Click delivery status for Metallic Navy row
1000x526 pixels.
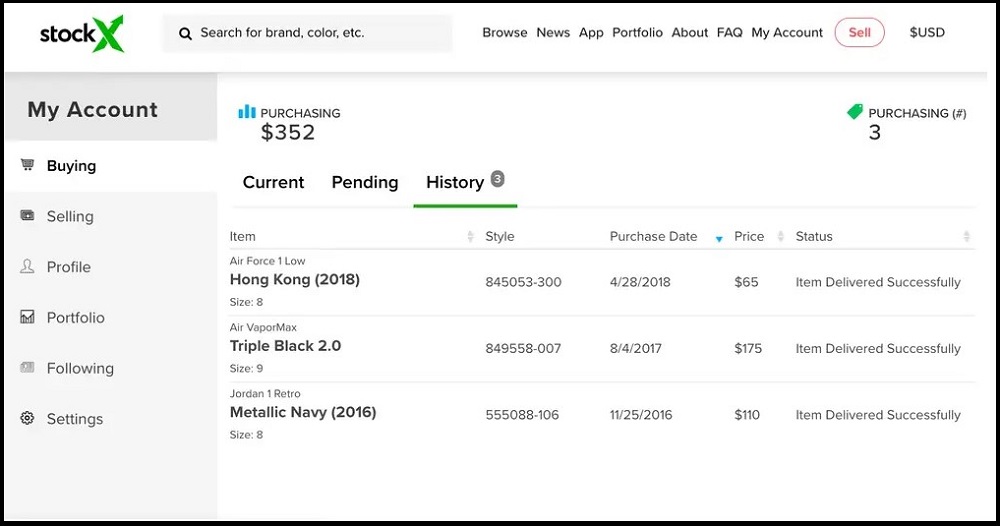pos(878,415)
